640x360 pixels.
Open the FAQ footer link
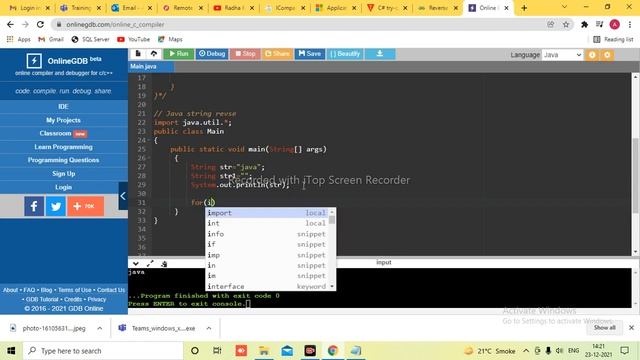click(29, 290)
